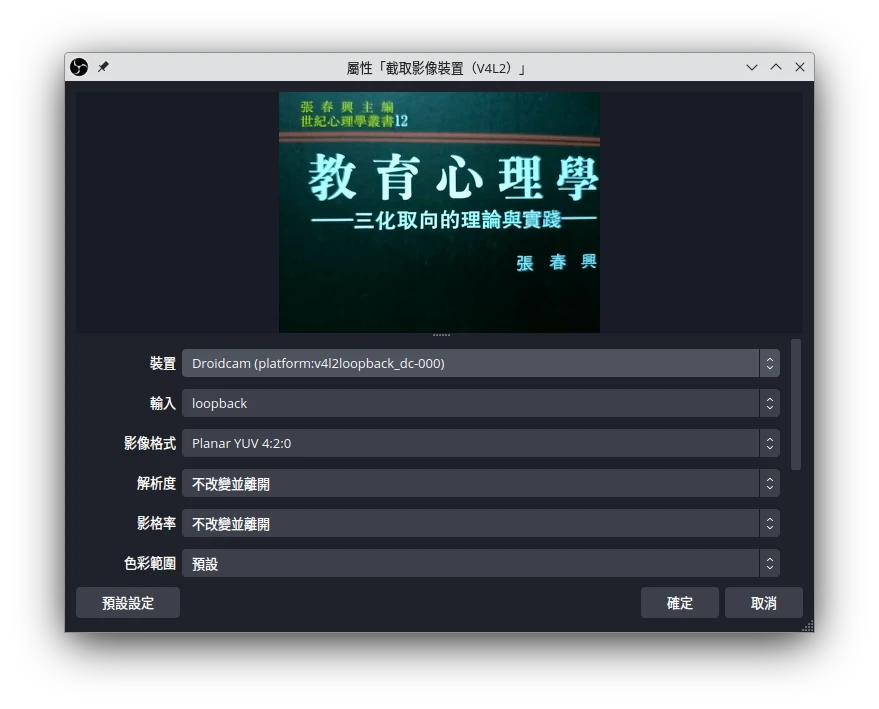
Task: Click the 裝置 label text
Action: [x=163, y=363]
